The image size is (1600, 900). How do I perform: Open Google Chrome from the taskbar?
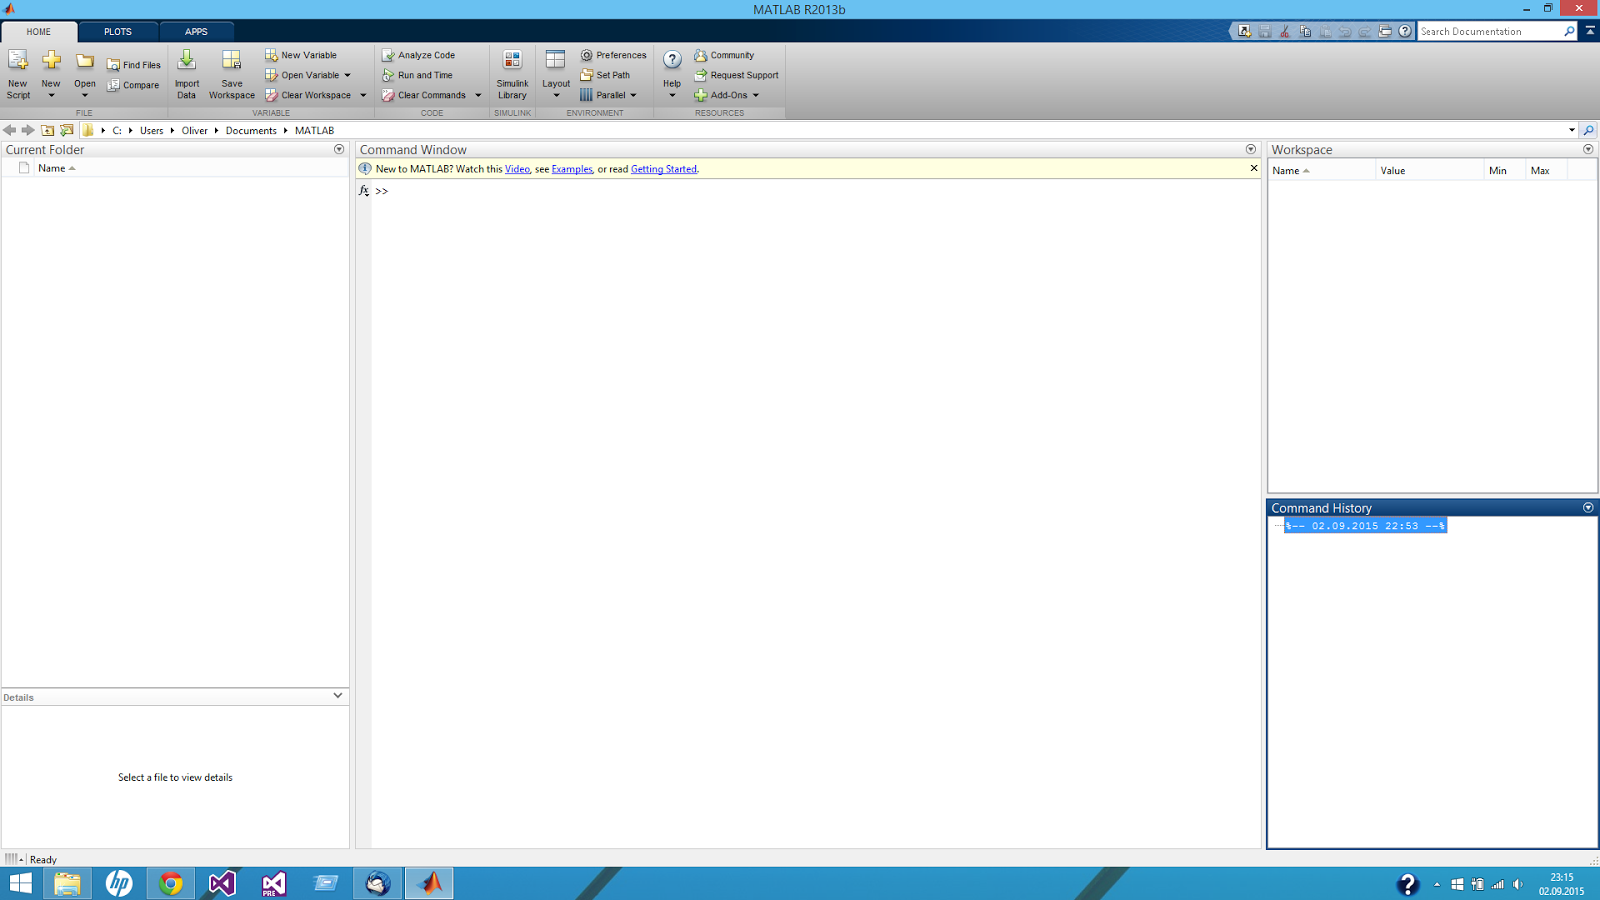click(170, 883)
